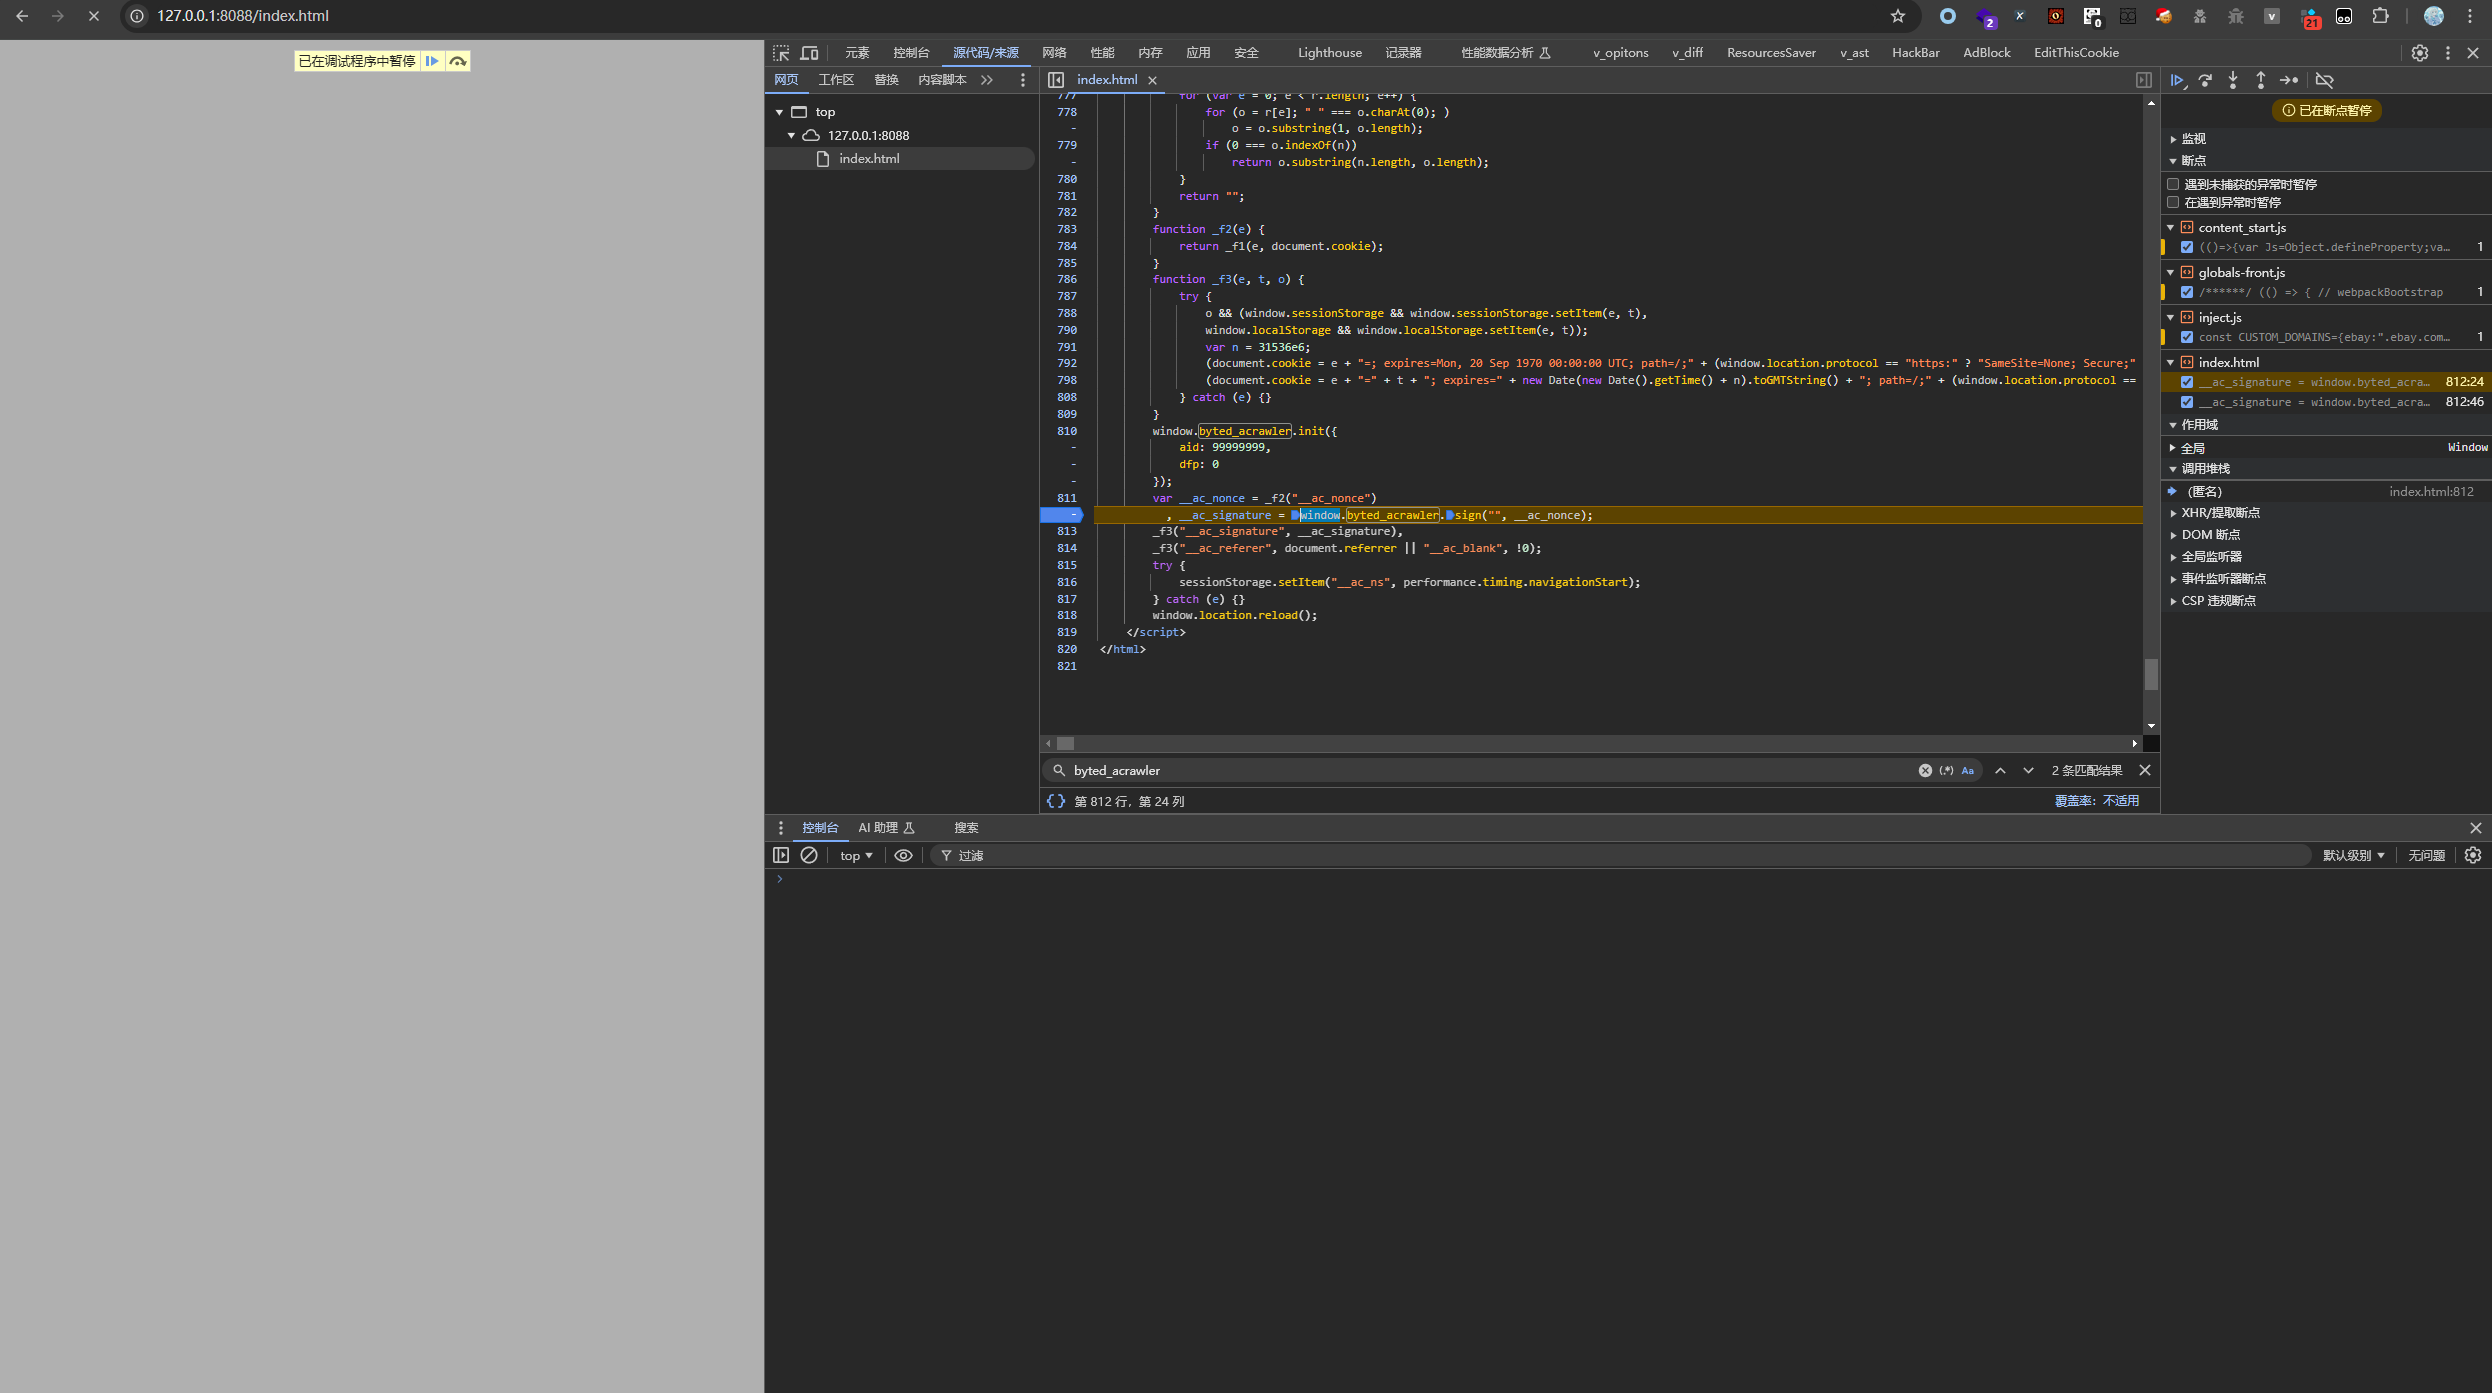Step over next function call
This screenshot has height=1393, width=2492.
[x=2205, y=80]
